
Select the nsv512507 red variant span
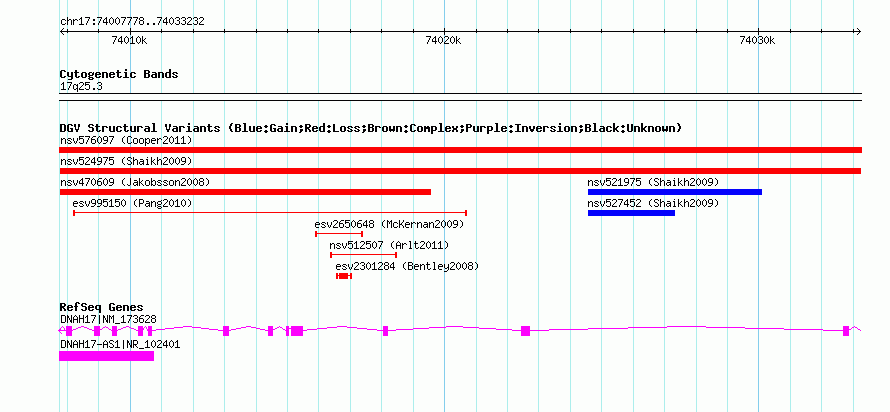363,255
